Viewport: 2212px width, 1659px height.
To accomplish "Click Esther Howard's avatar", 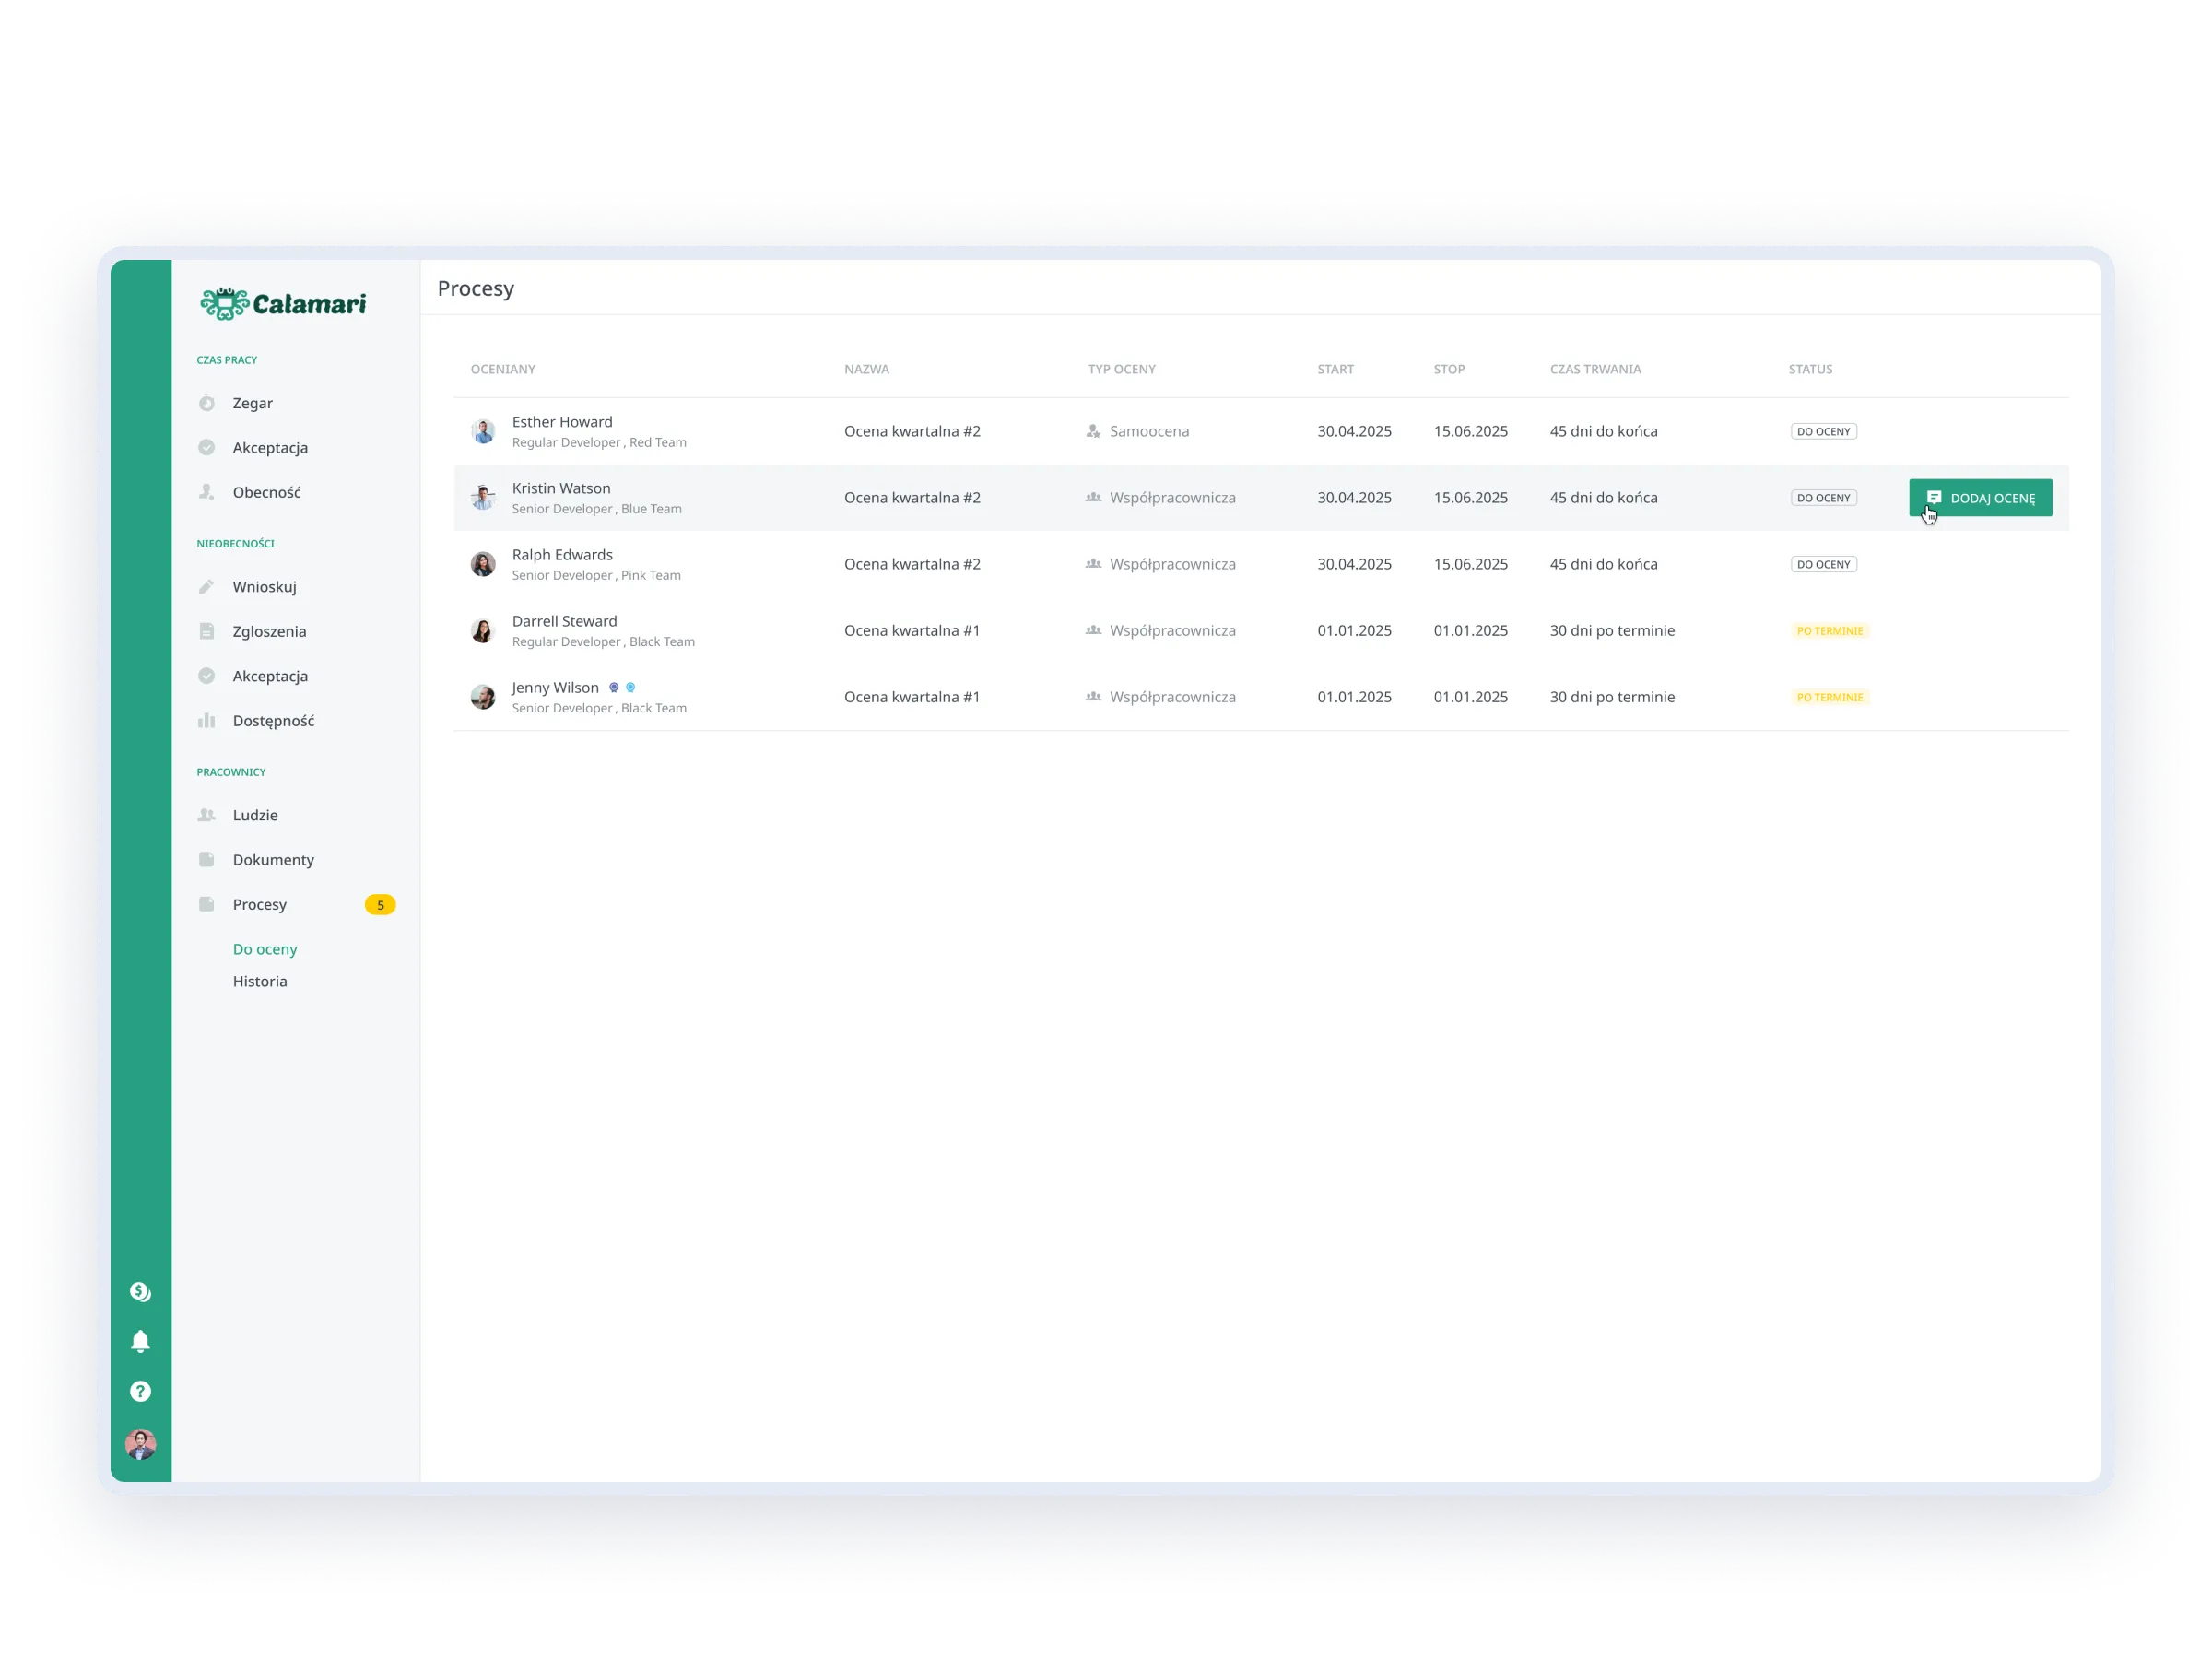I will (483, 431).
